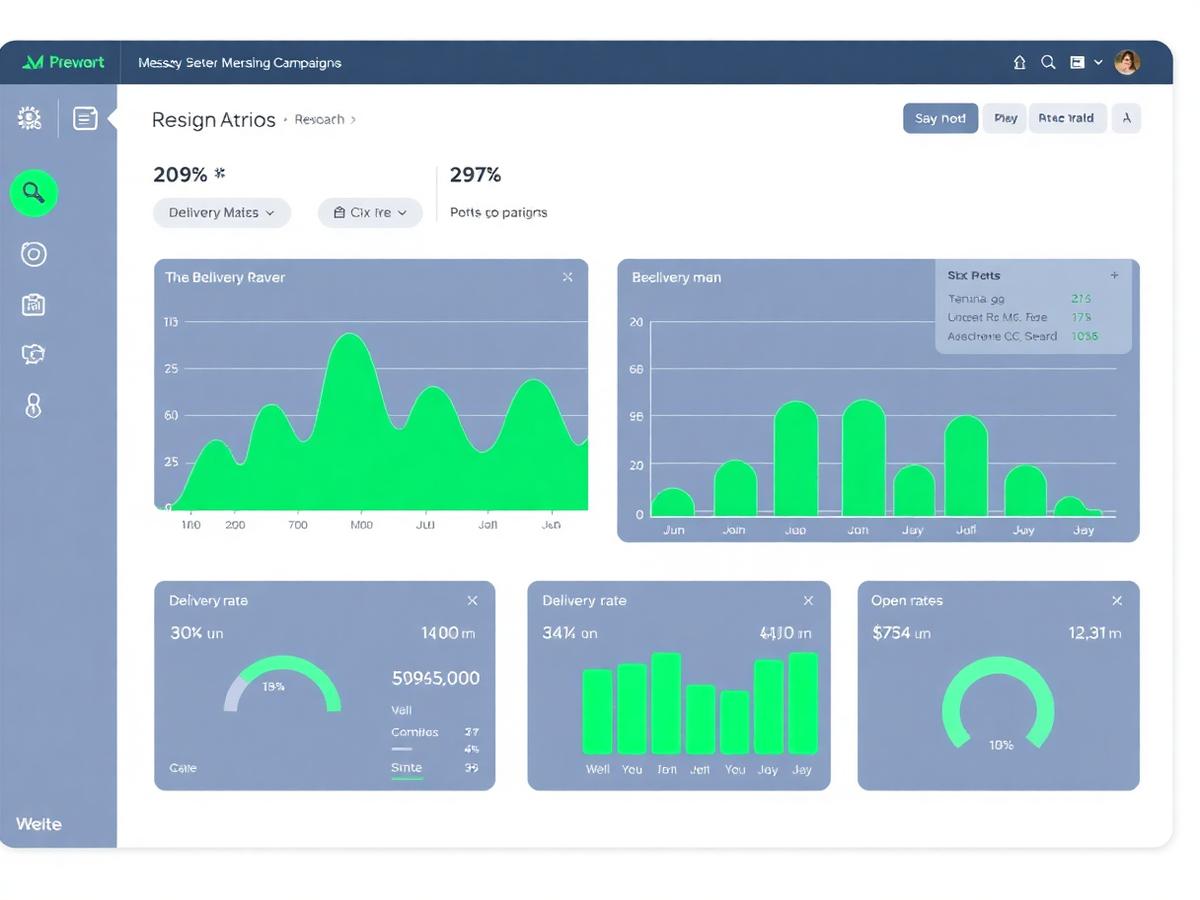This screenshot has width=1200, height=900.
Task: Close the Open rates card
Action: (1117, 601)
